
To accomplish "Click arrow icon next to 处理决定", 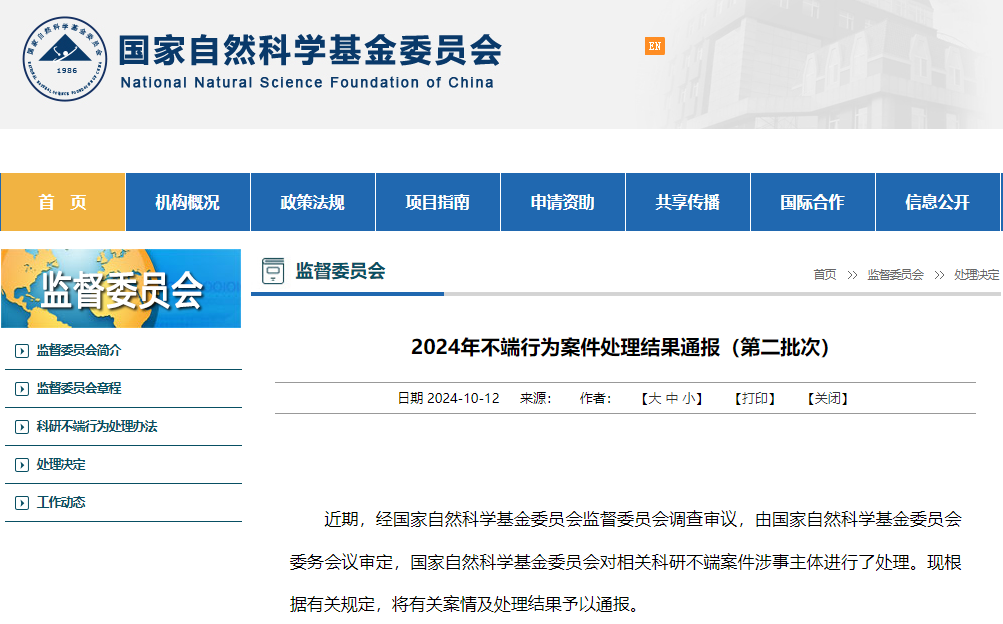I will click(22, 465).
